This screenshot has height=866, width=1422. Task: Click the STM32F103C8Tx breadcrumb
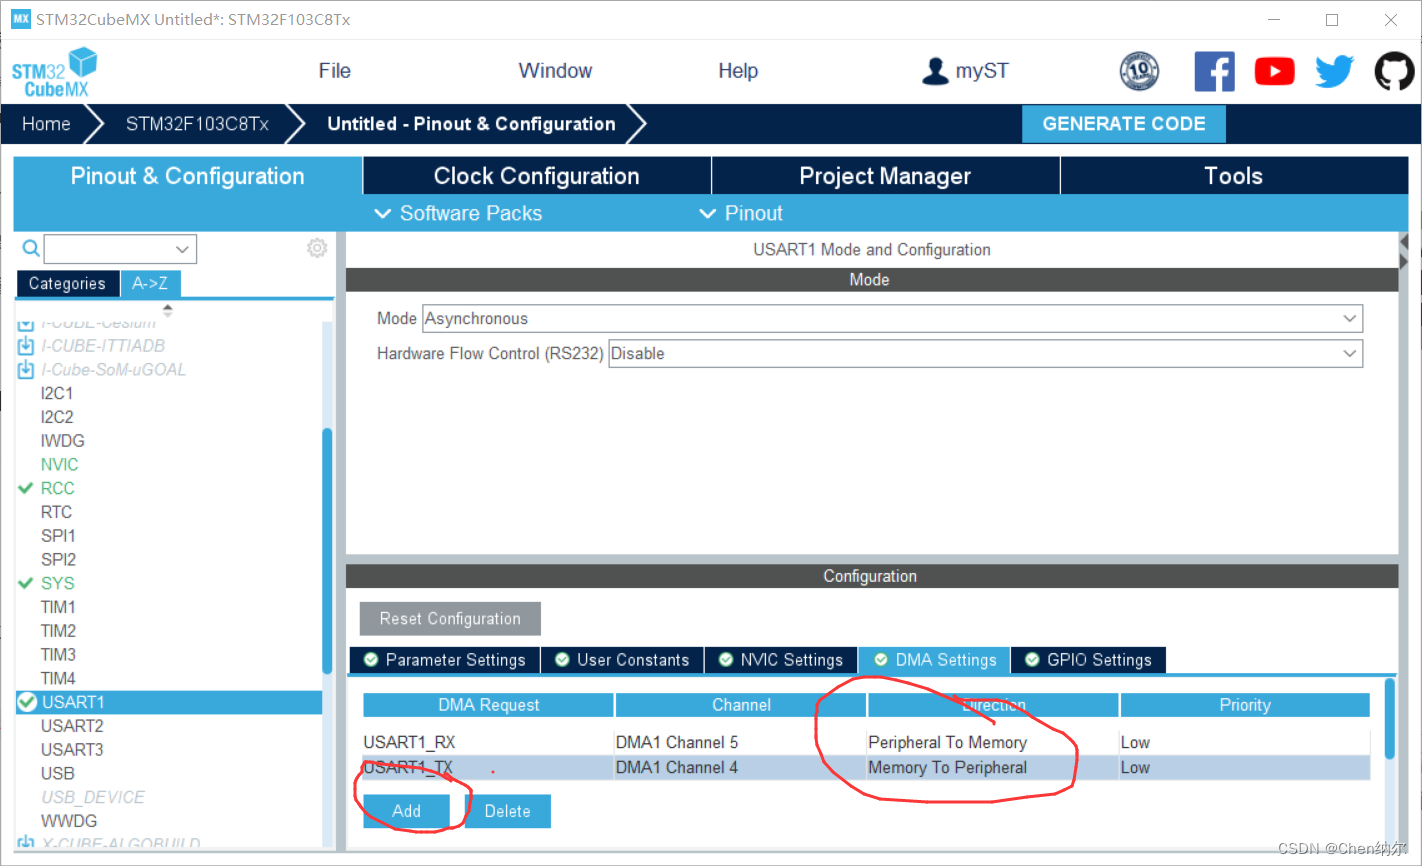click(197, 124)
